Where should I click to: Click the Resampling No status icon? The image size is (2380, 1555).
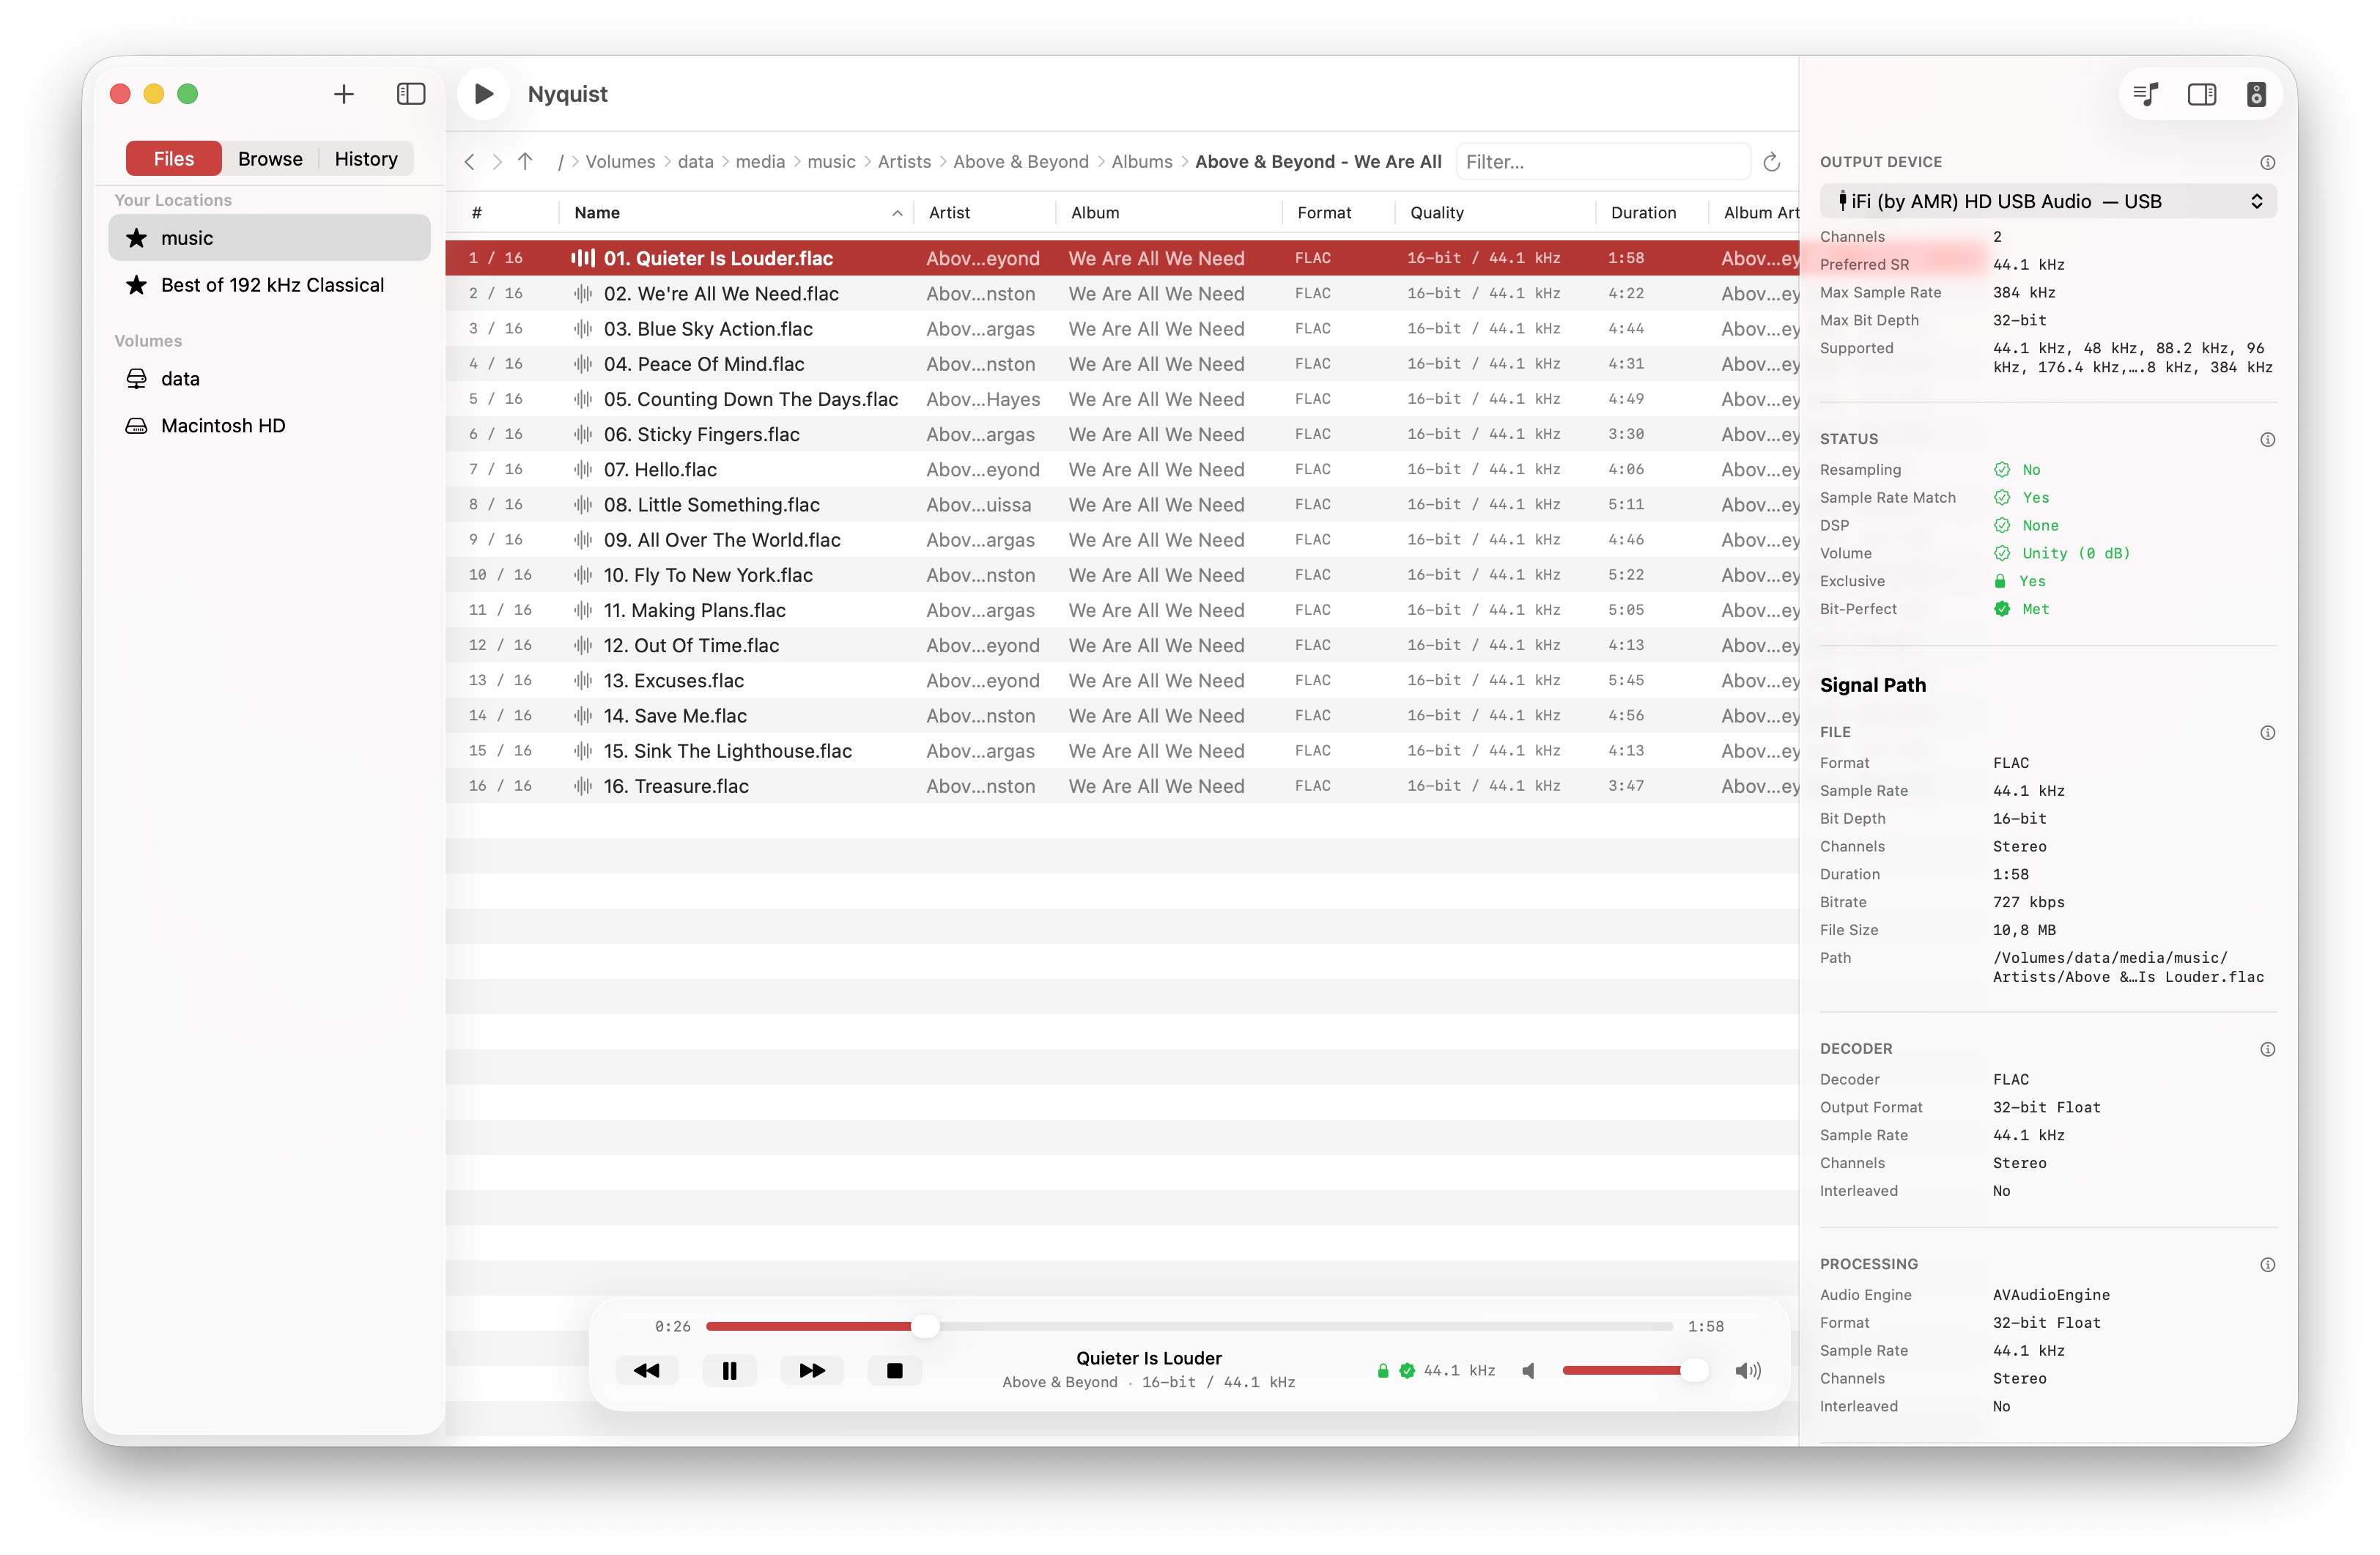point(2002,470)
